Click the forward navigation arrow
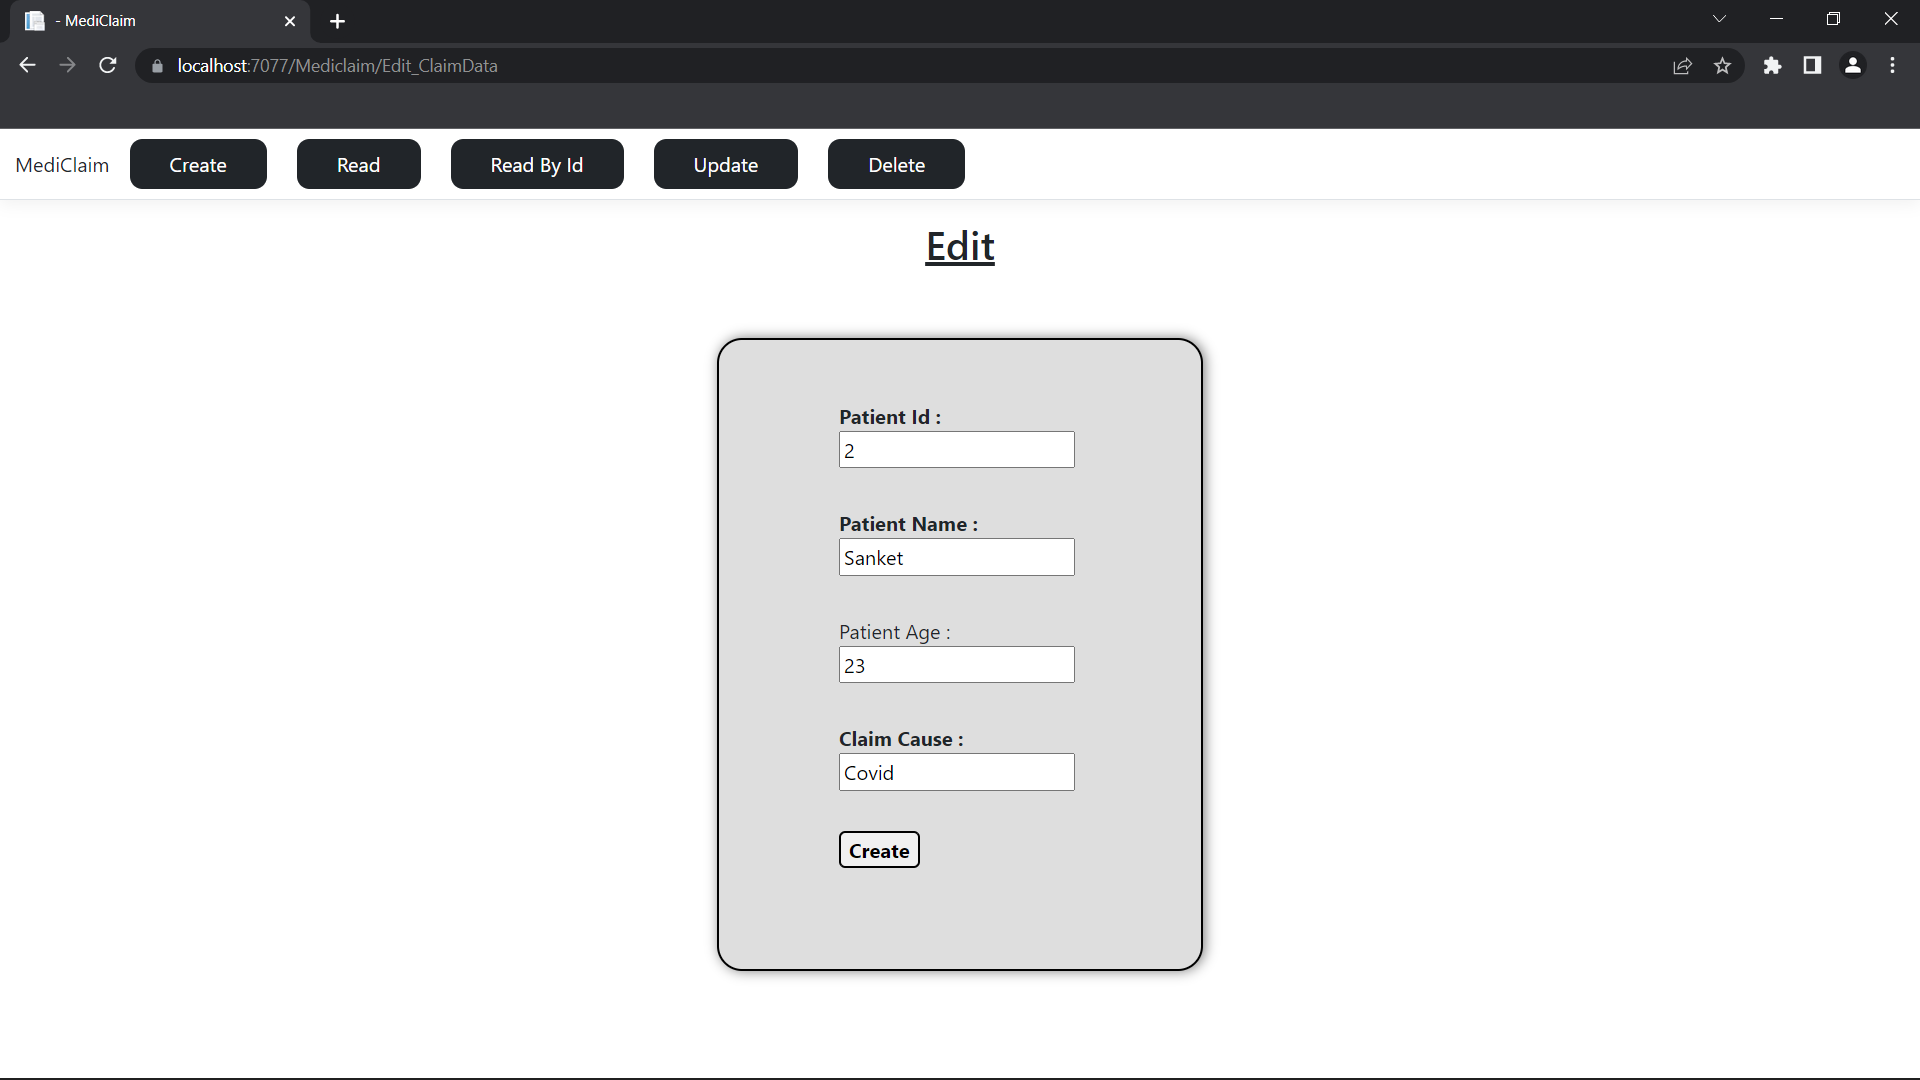 (x=67, y=65)
